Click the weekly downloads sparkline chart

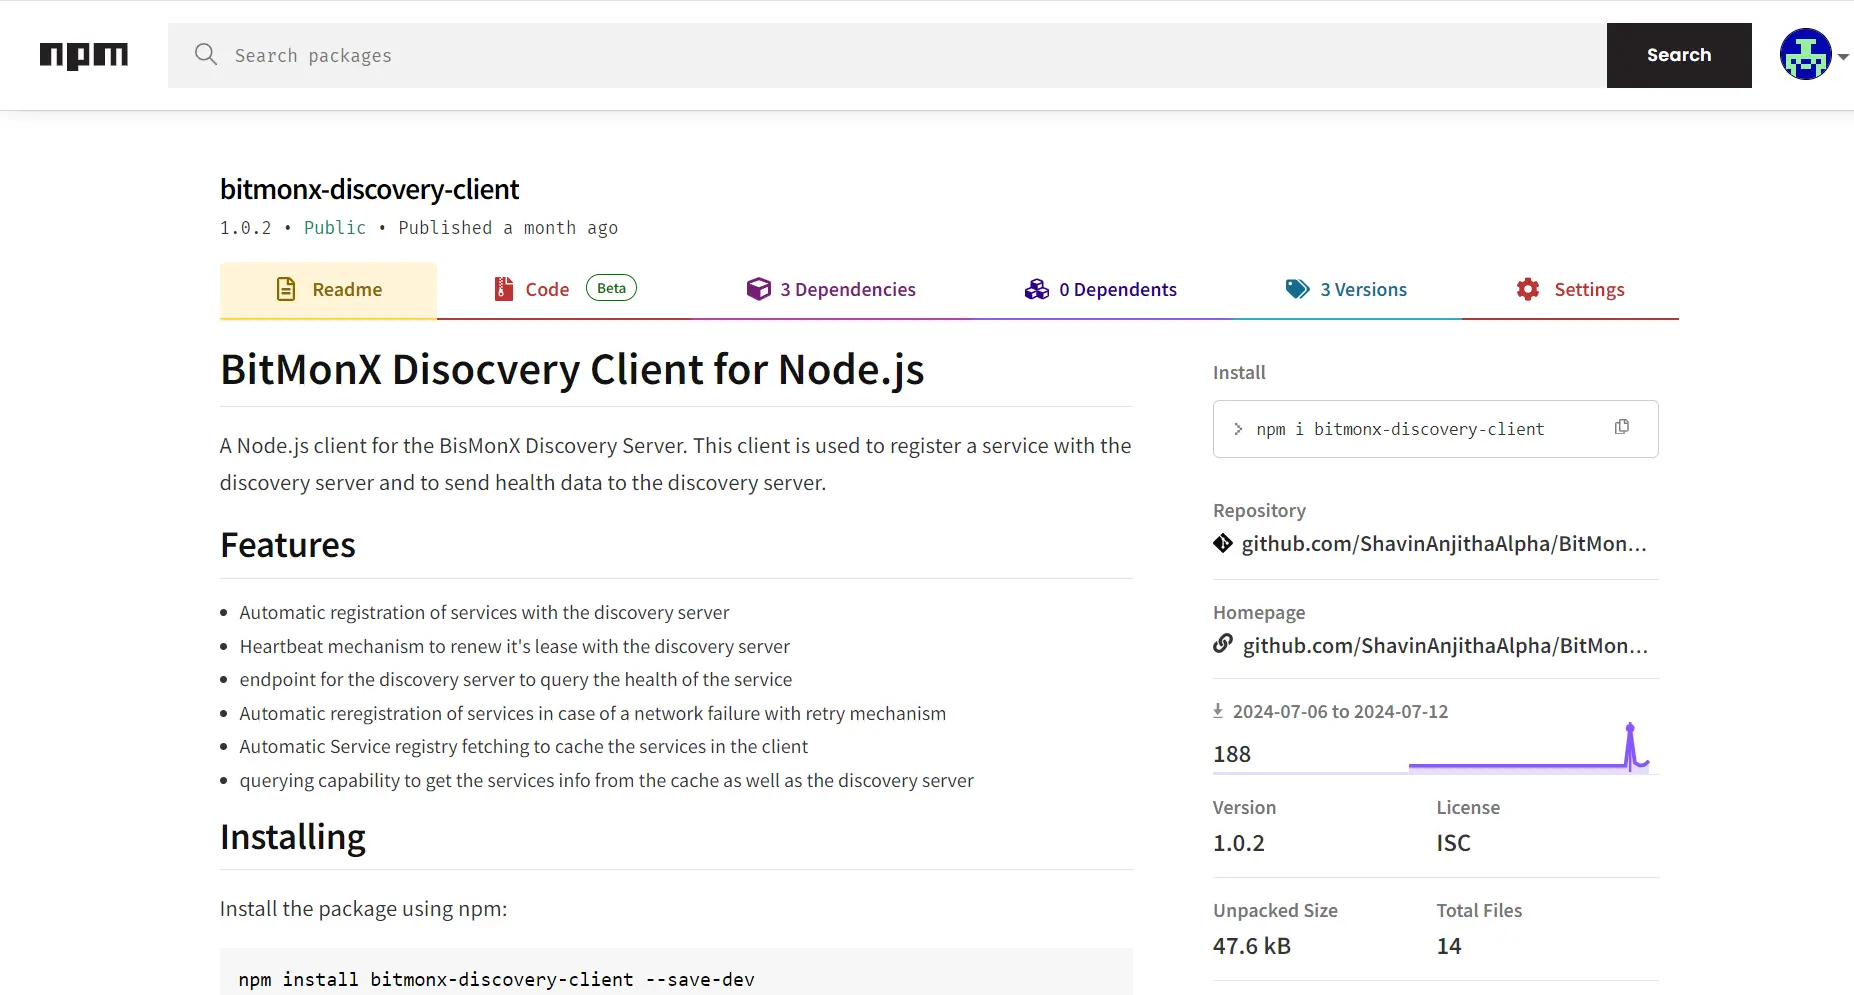tap(1529, 748)
